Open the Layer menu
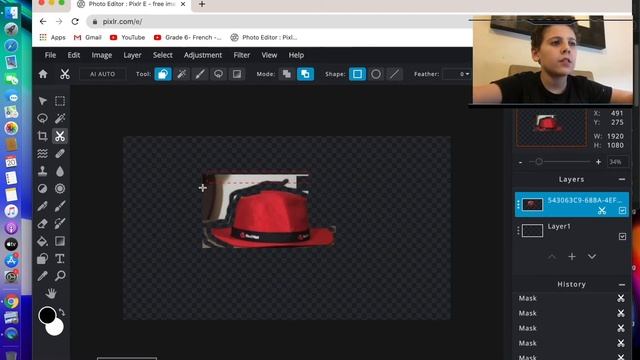Viewport: 640px width, 360px height. click(x=132, y=55)
